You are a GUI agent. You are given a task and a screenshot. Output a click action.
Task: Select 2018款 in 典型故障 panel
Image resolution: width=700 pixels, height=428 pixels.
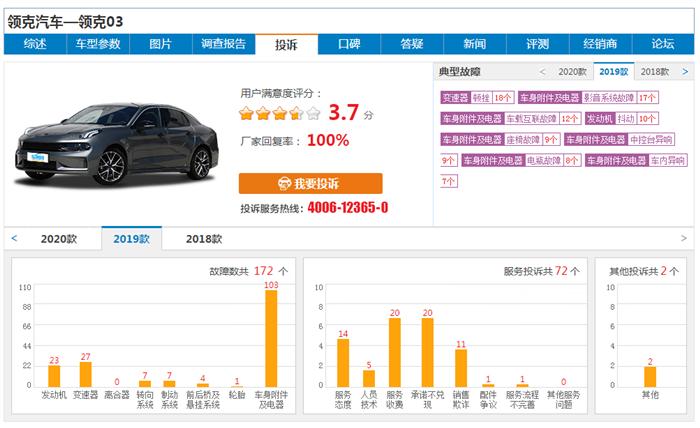(655, 72)
